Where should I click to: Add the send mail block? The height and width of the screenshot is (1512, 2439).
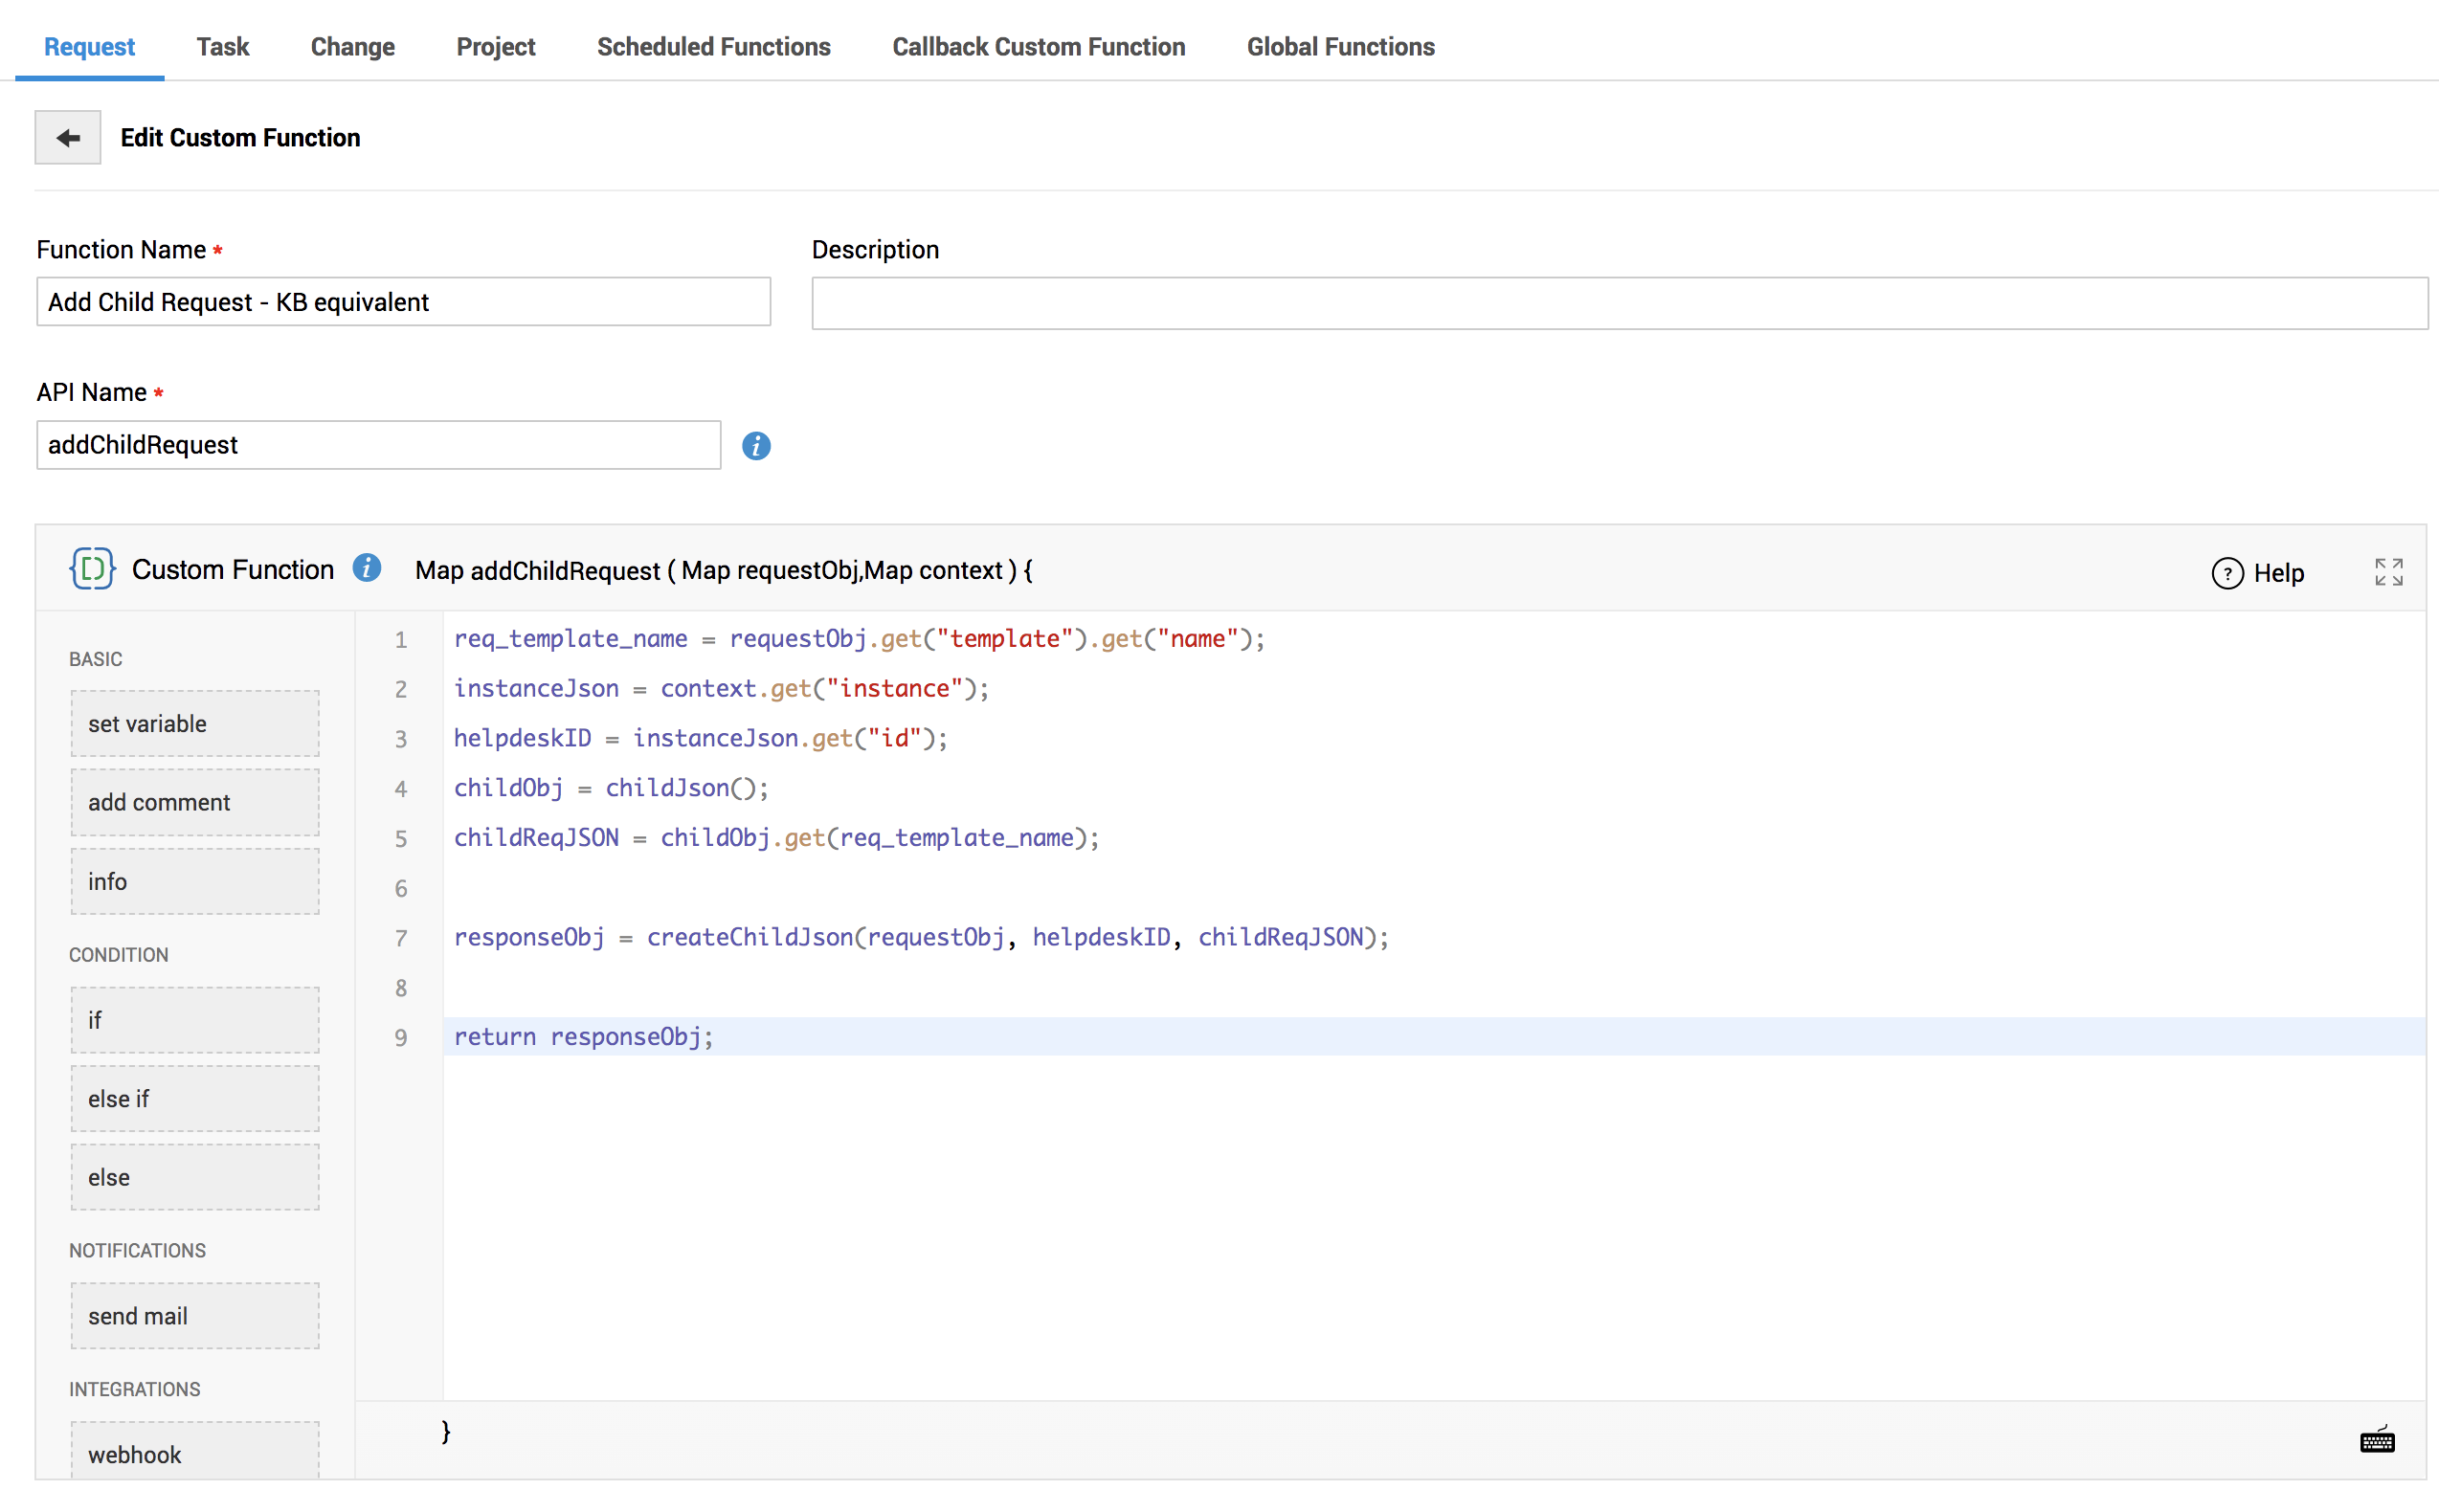(195, 1316)
